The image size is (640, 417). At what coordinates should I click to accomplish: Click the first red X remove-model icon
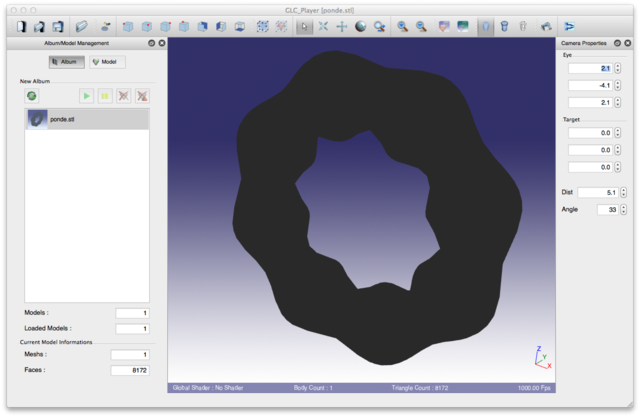tap(123, 96)
